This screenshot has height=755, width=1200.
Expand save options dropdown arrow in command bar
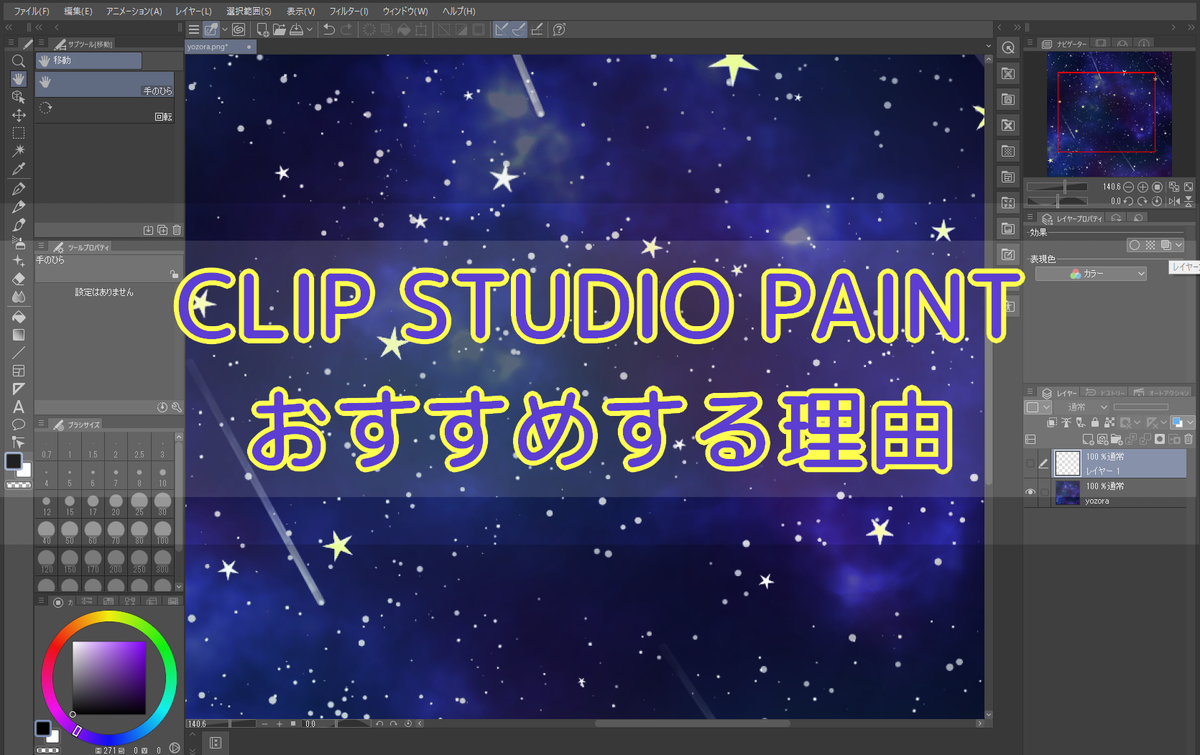click(x=309, y=29)
